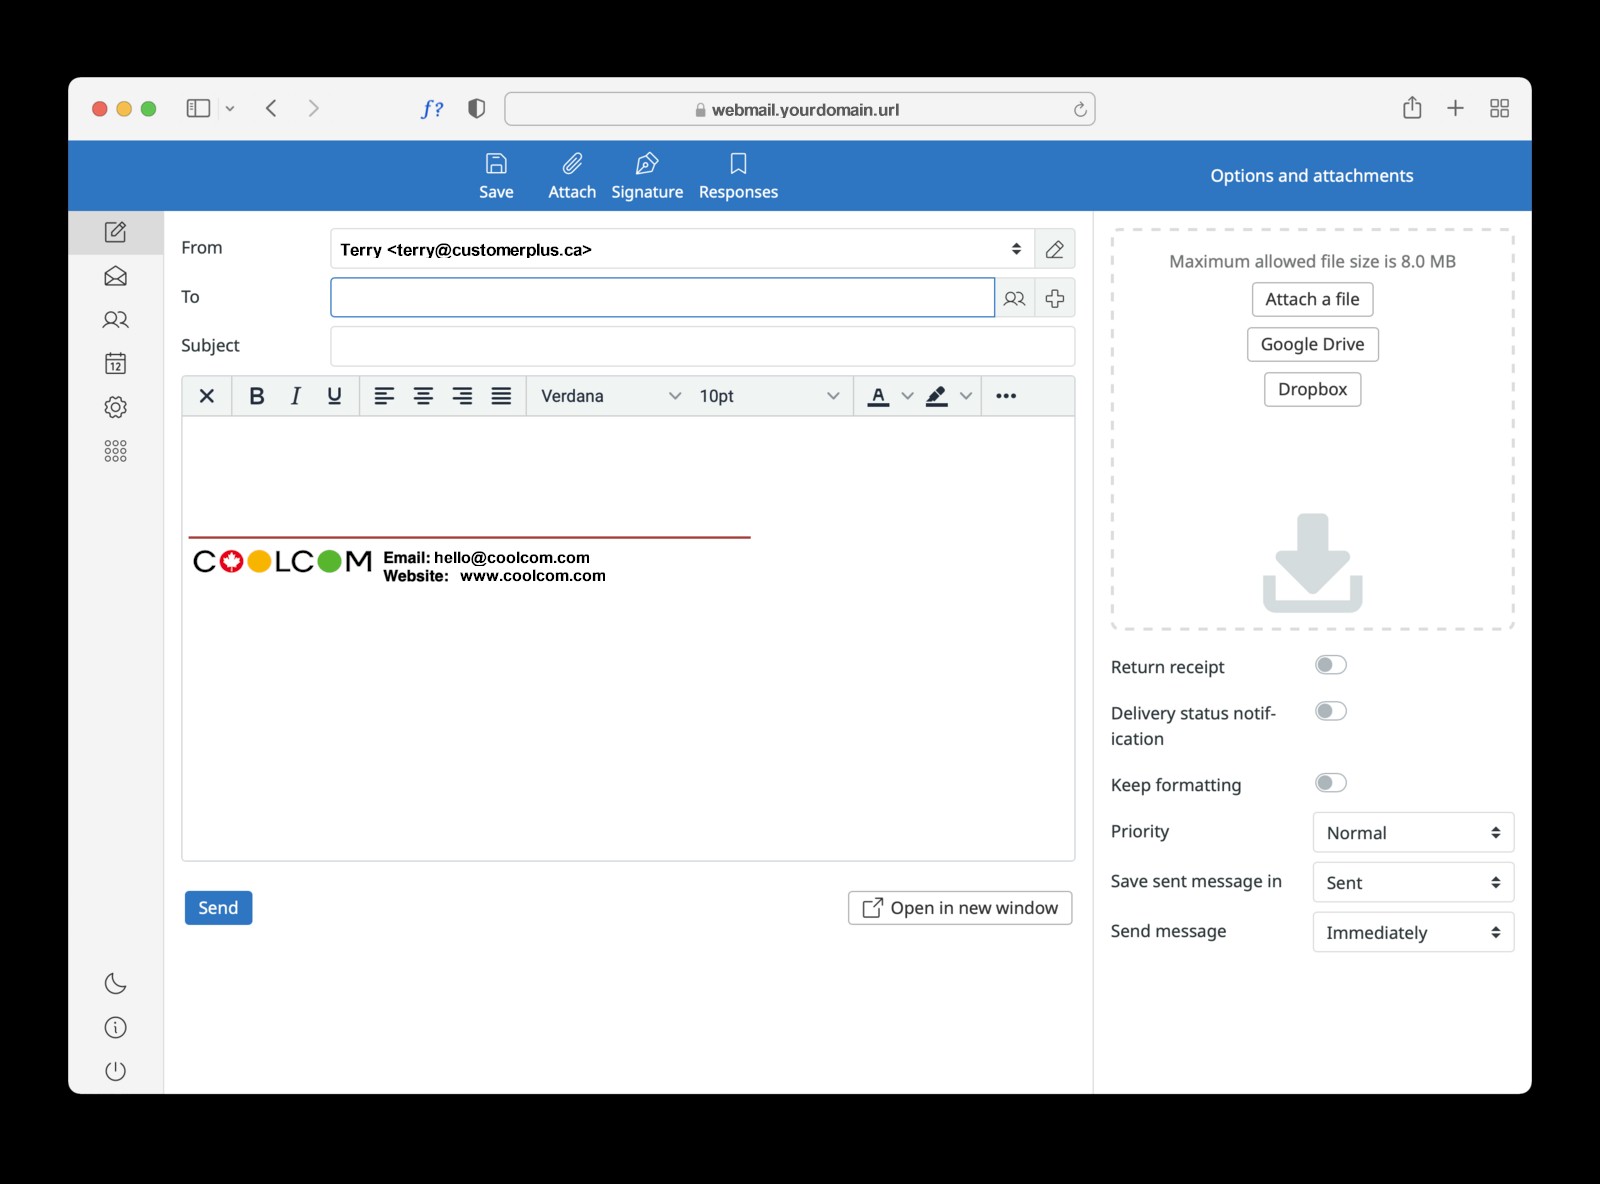Open the Mail inbox sidebar icon
Image resolution: width=1600 pixels, height=1184 pixels.
(116, 276)
